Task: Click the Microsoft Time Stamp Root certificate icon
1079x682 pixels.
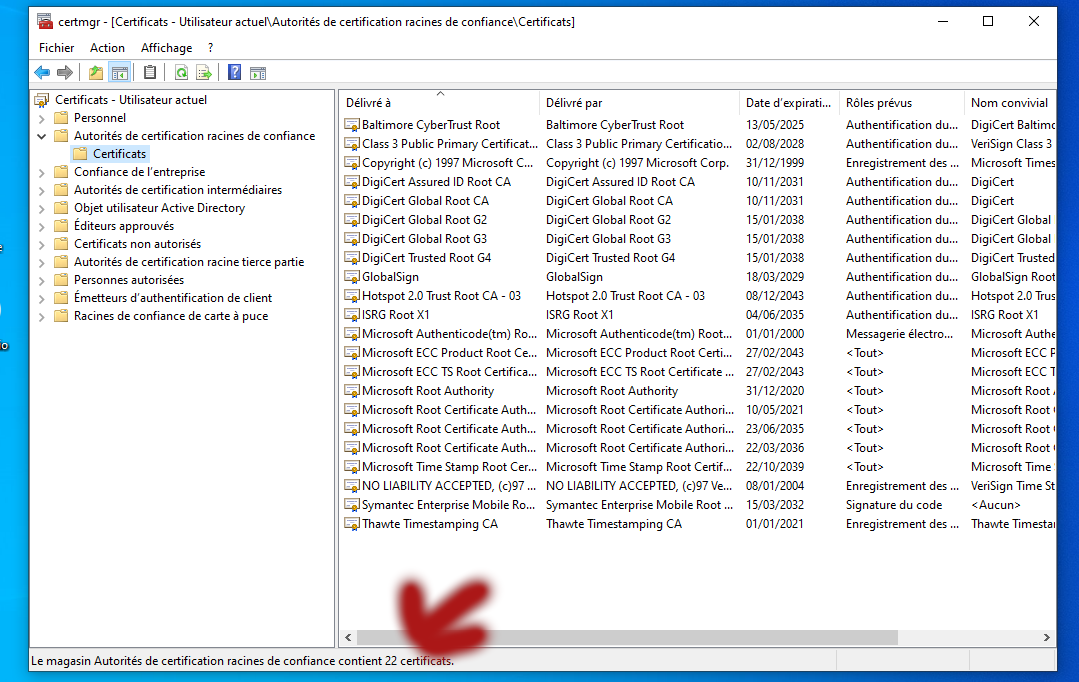Action: [352, 467]
